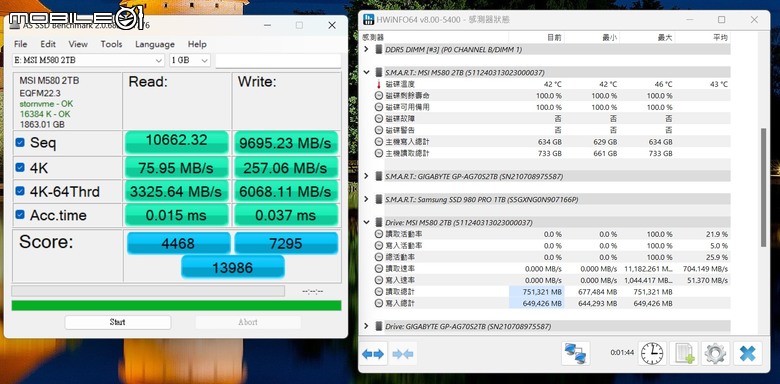Click the empty text field beside 1 GB dropdown
This screenshot has height=384, width=780.
[x=278, y=61]
